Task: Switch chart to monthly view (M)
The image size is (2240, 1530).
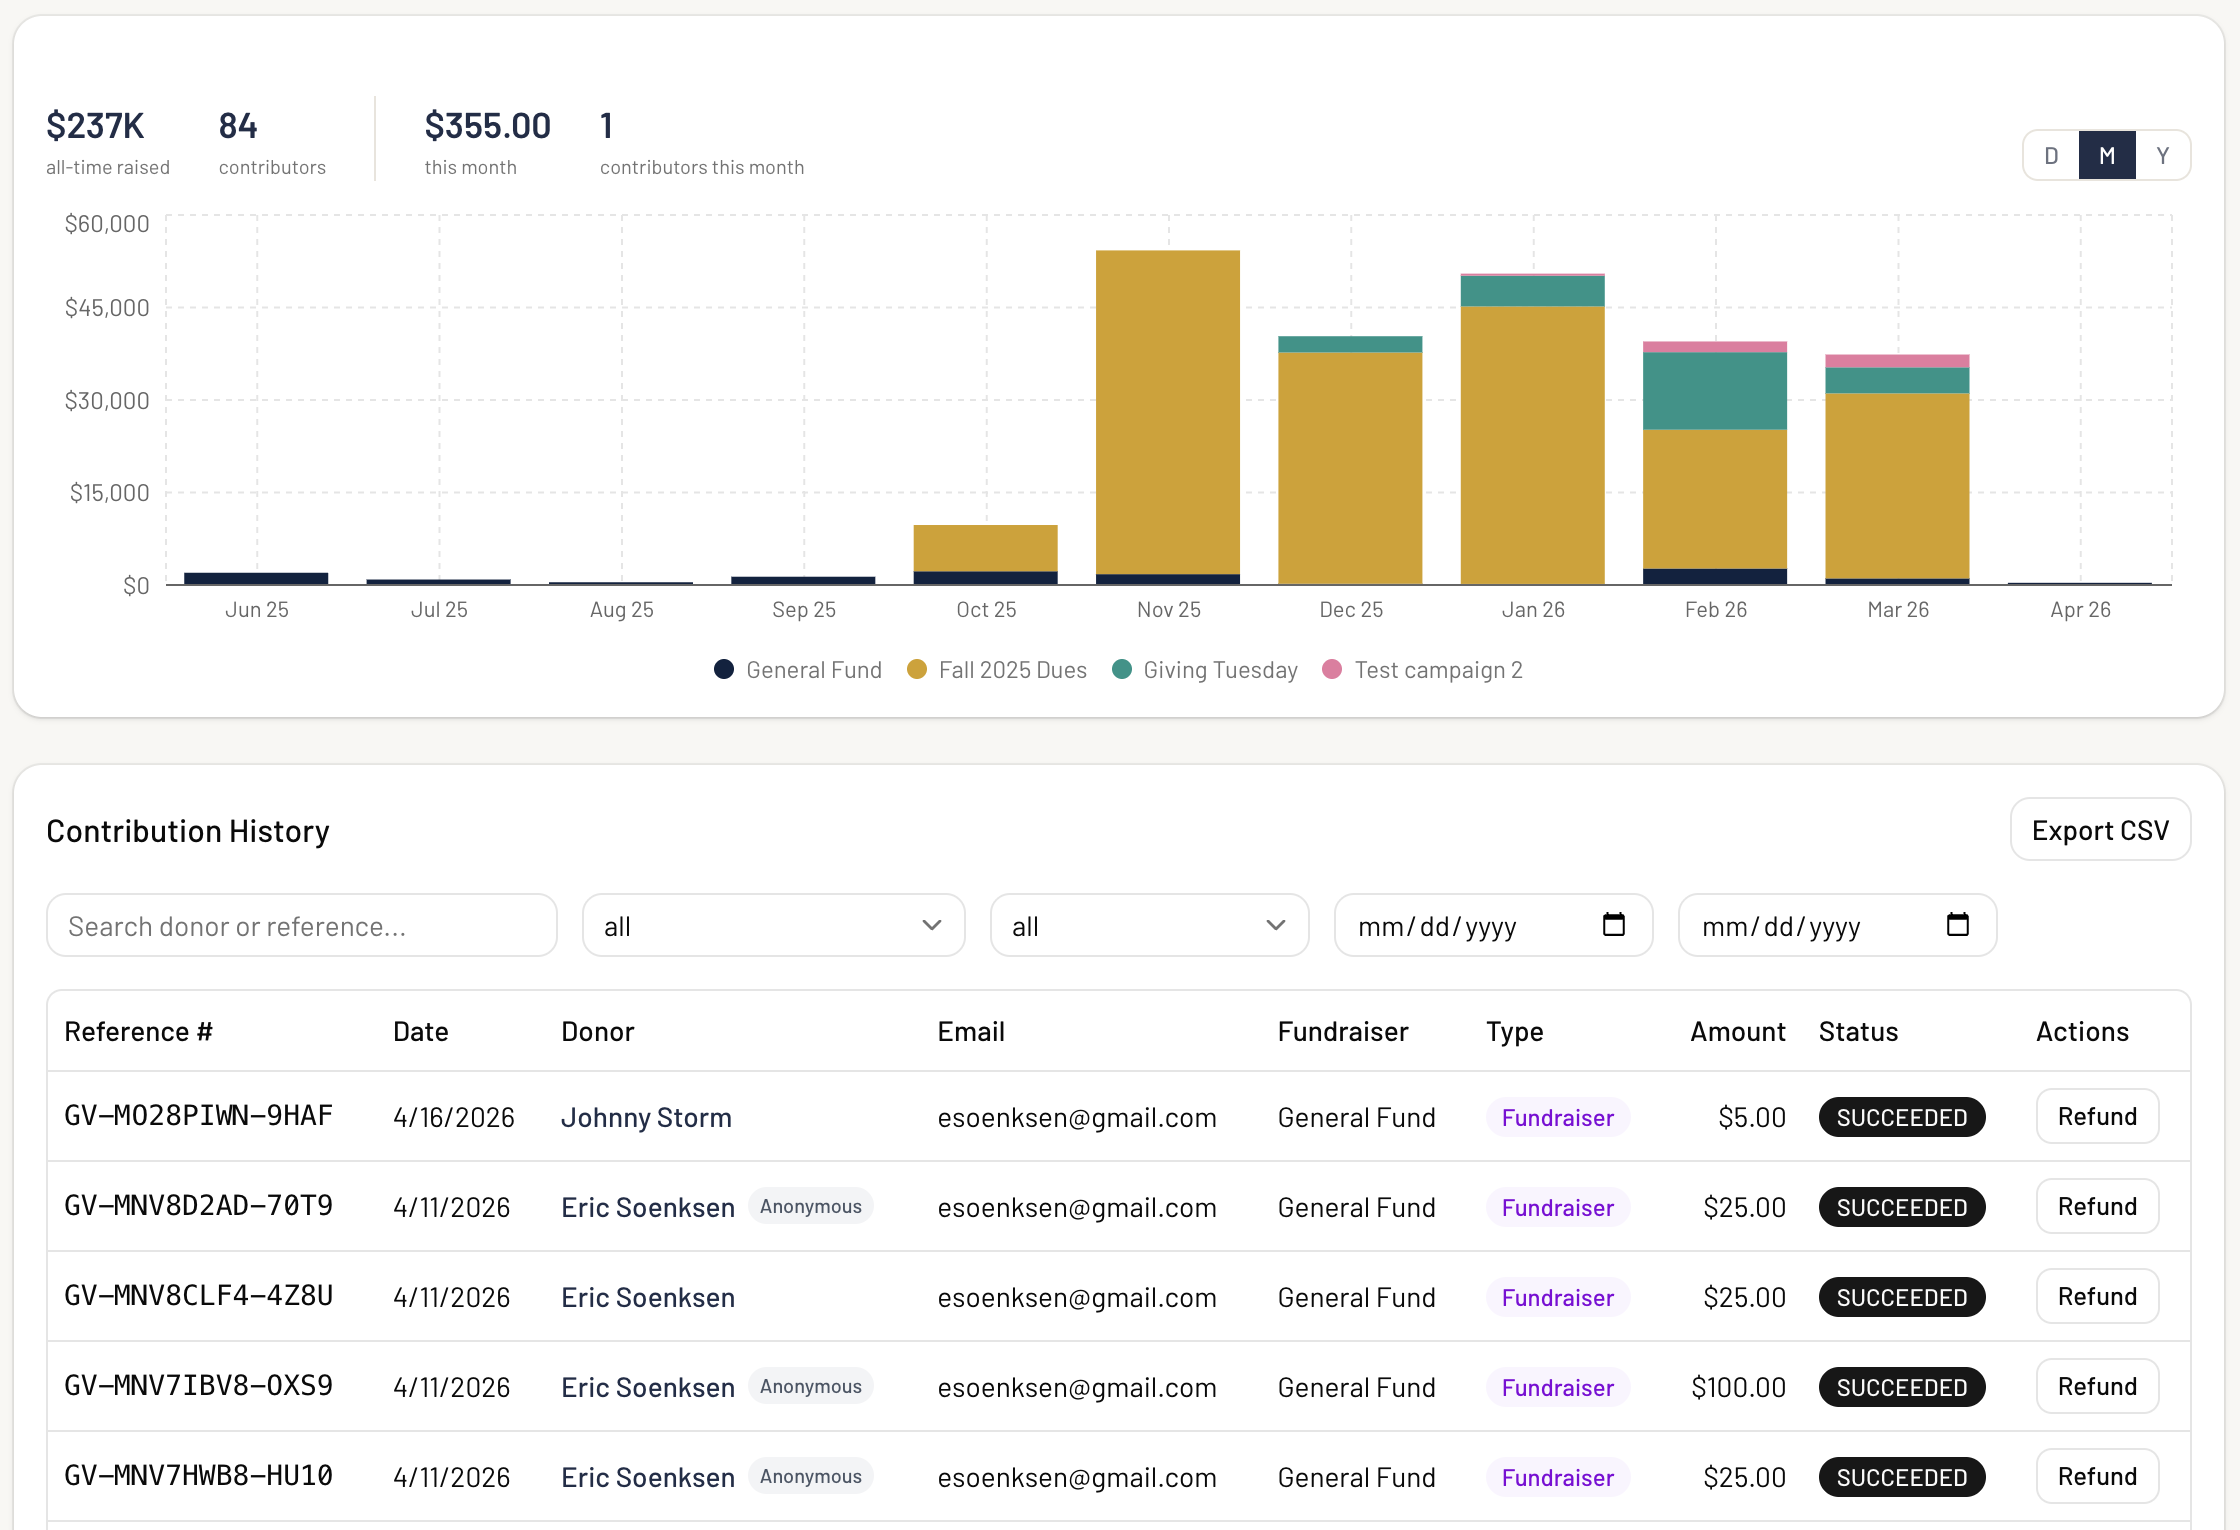Action: [x=2107, y=156]
